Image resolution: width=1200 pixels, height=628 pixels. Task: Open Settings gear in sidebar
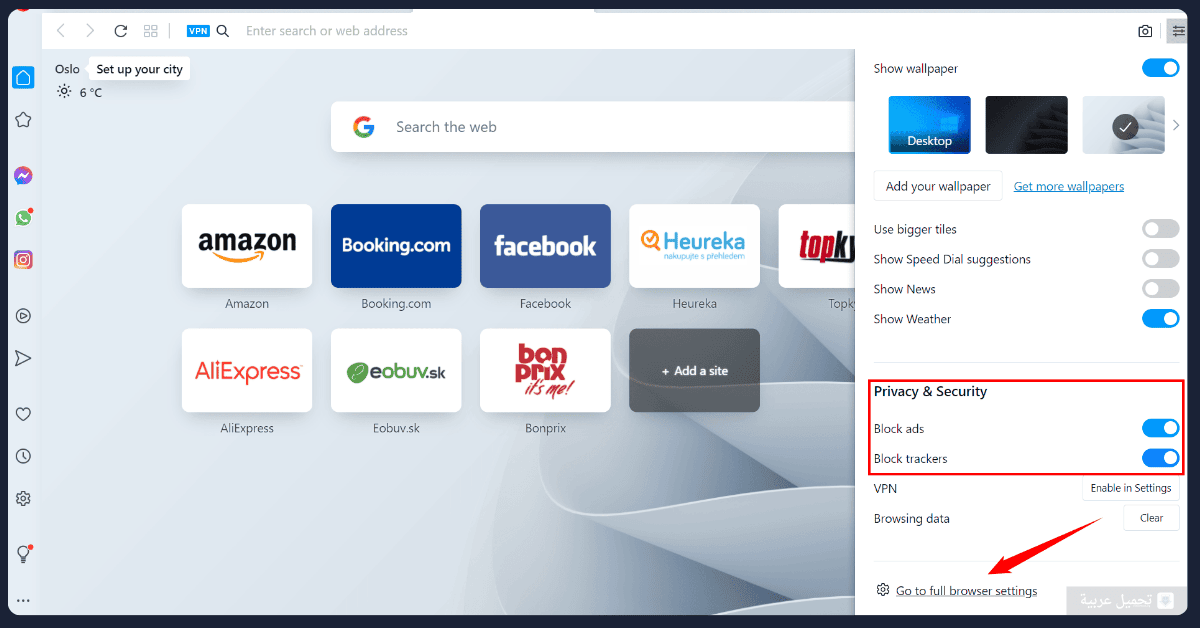(x=23, y=498)
